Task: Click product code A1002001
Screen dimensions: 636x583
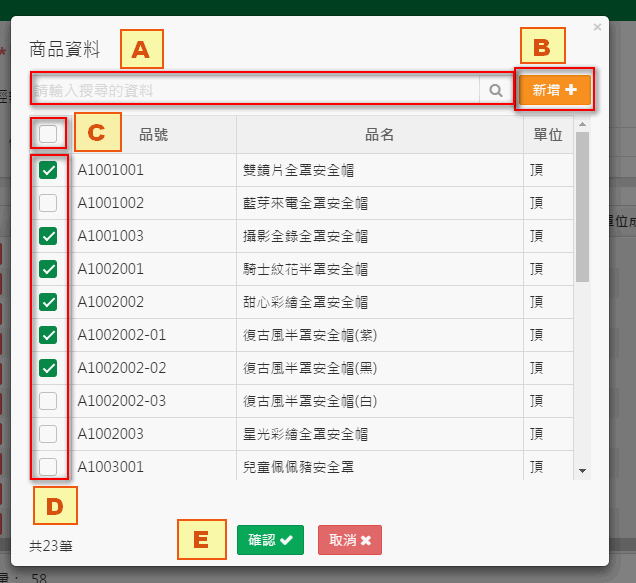Action: click(x=110, y=269)
